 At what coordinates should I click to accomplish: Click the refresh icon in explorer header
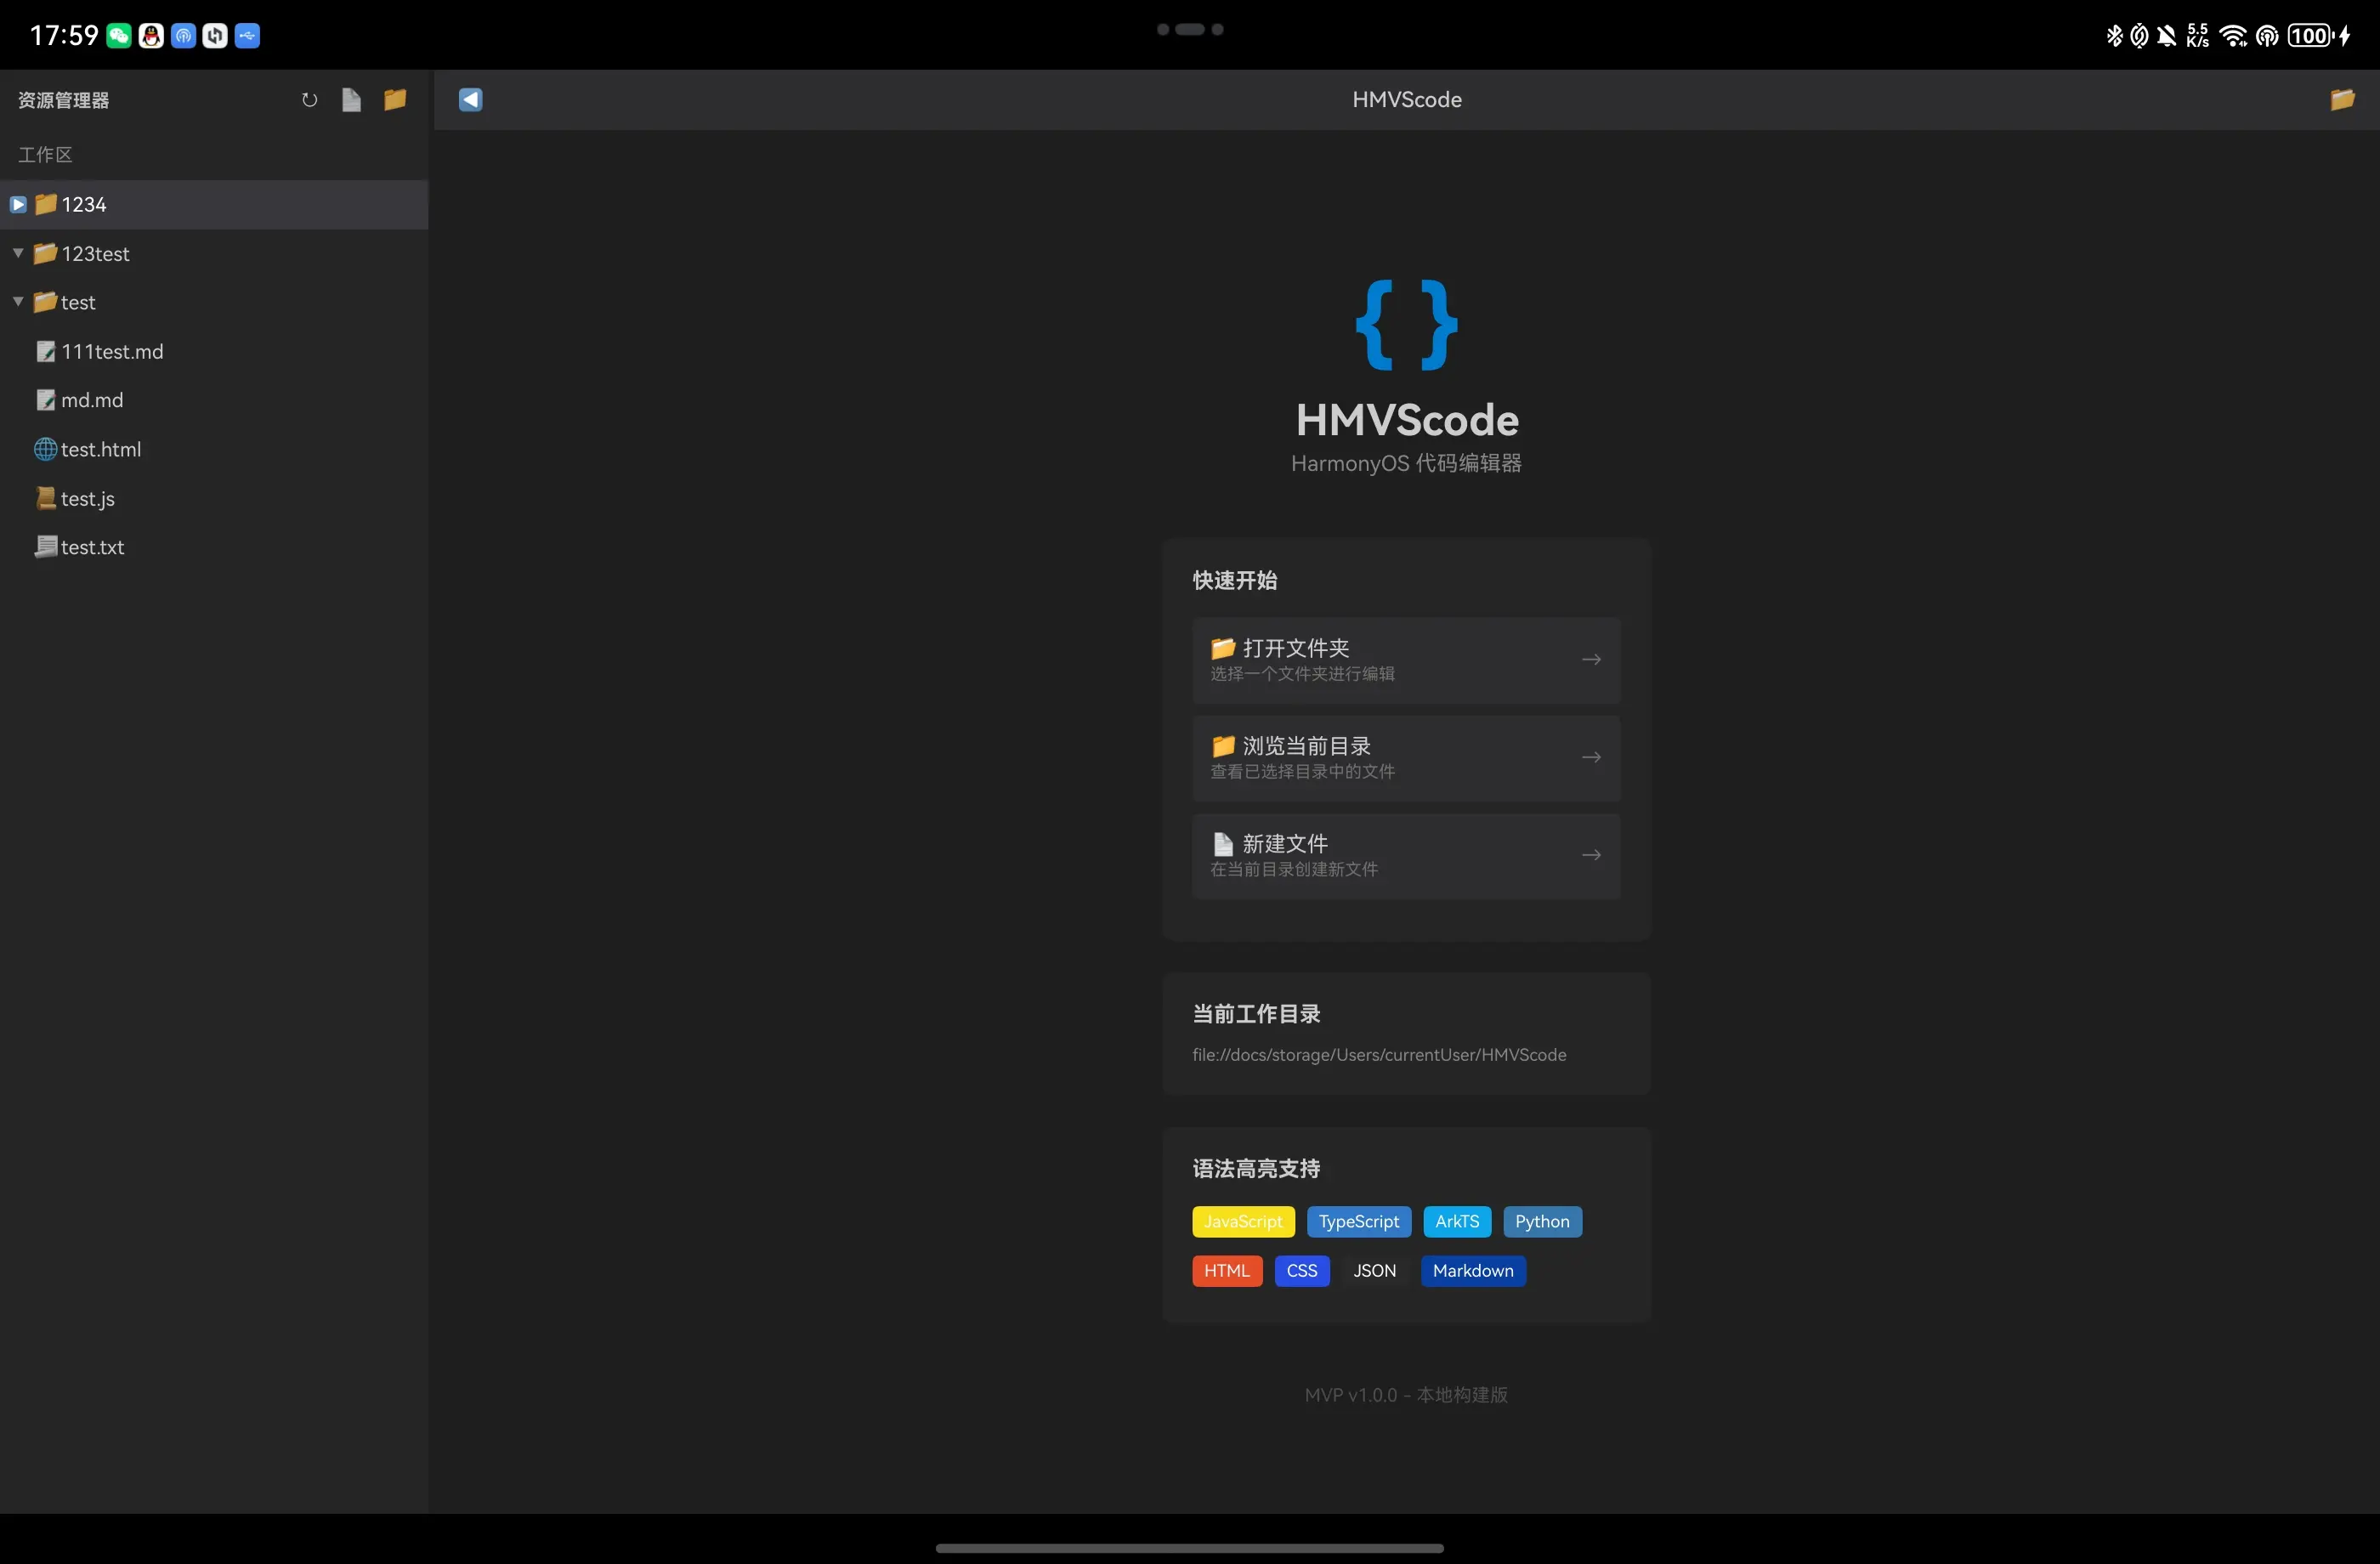(x=309, y=100)
